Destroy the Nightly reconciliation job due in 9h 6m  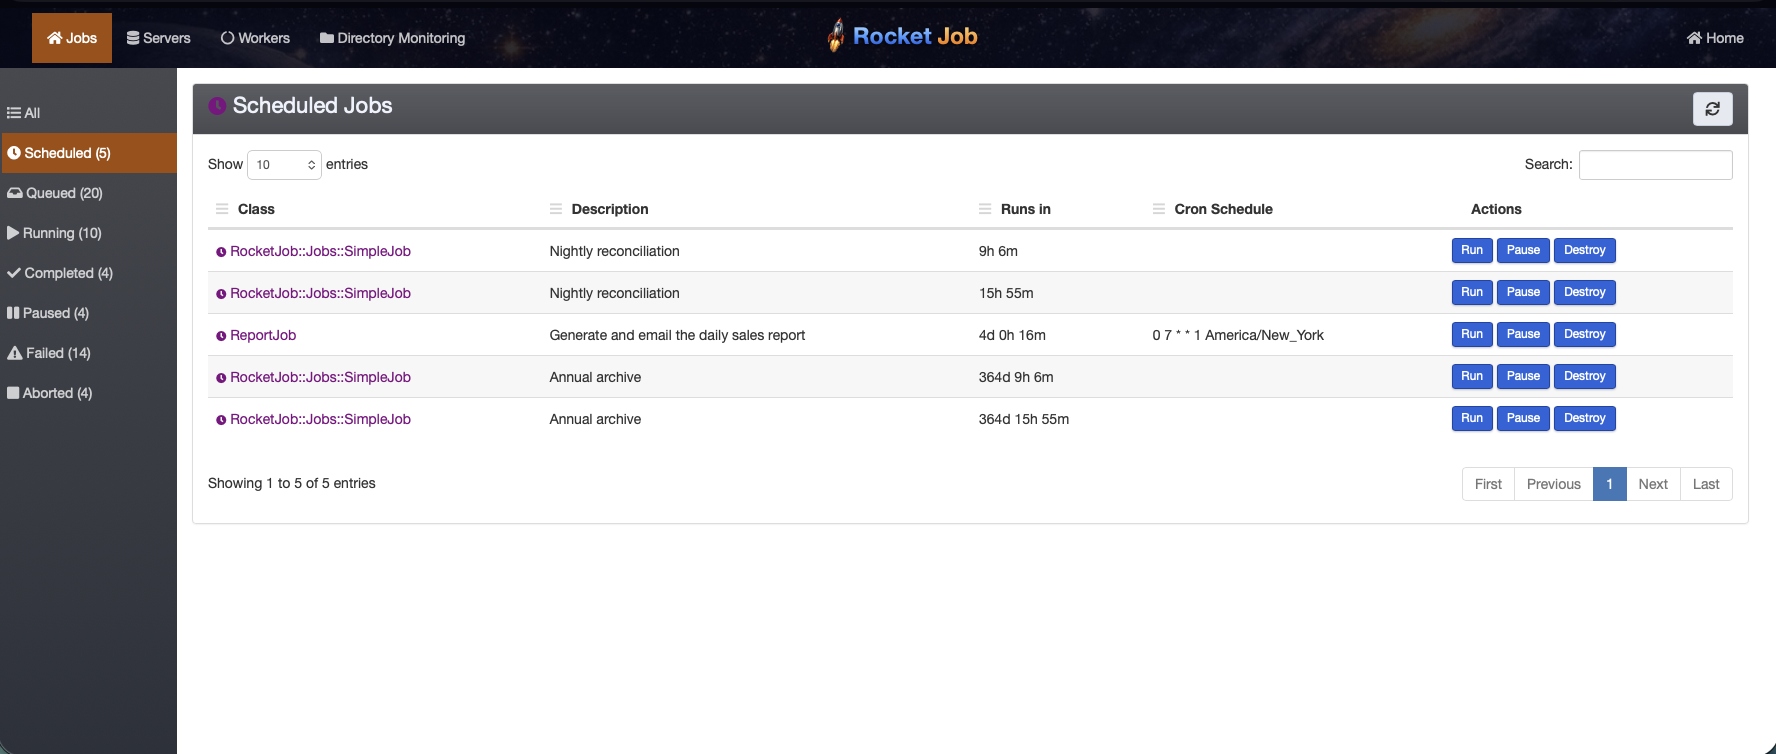coord(1585,250)
